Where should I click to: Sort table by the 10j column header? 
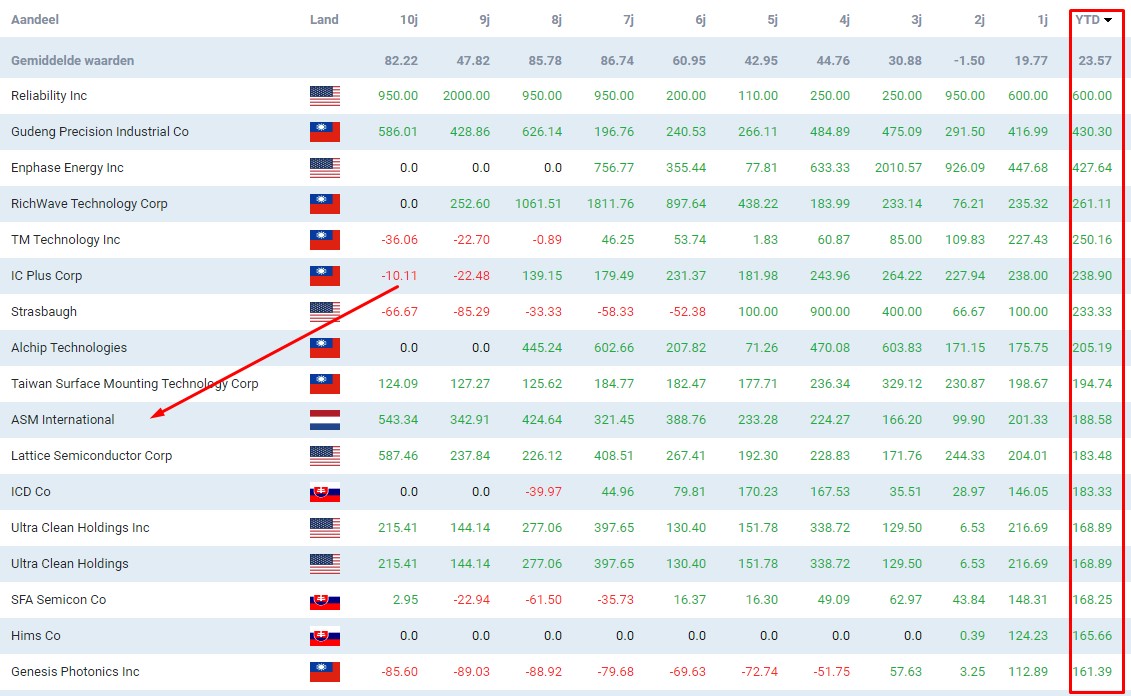pos(408,20)
